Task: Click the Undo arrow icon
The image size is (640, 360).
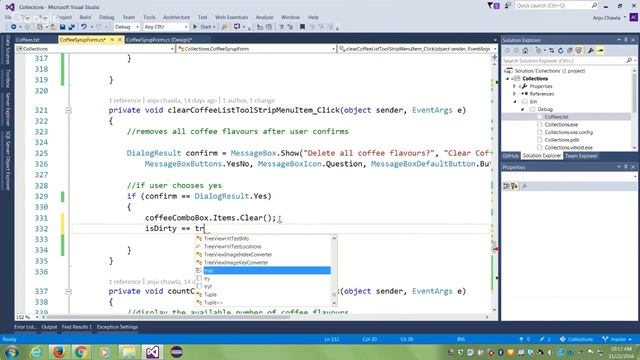Action: pos(84,27)
